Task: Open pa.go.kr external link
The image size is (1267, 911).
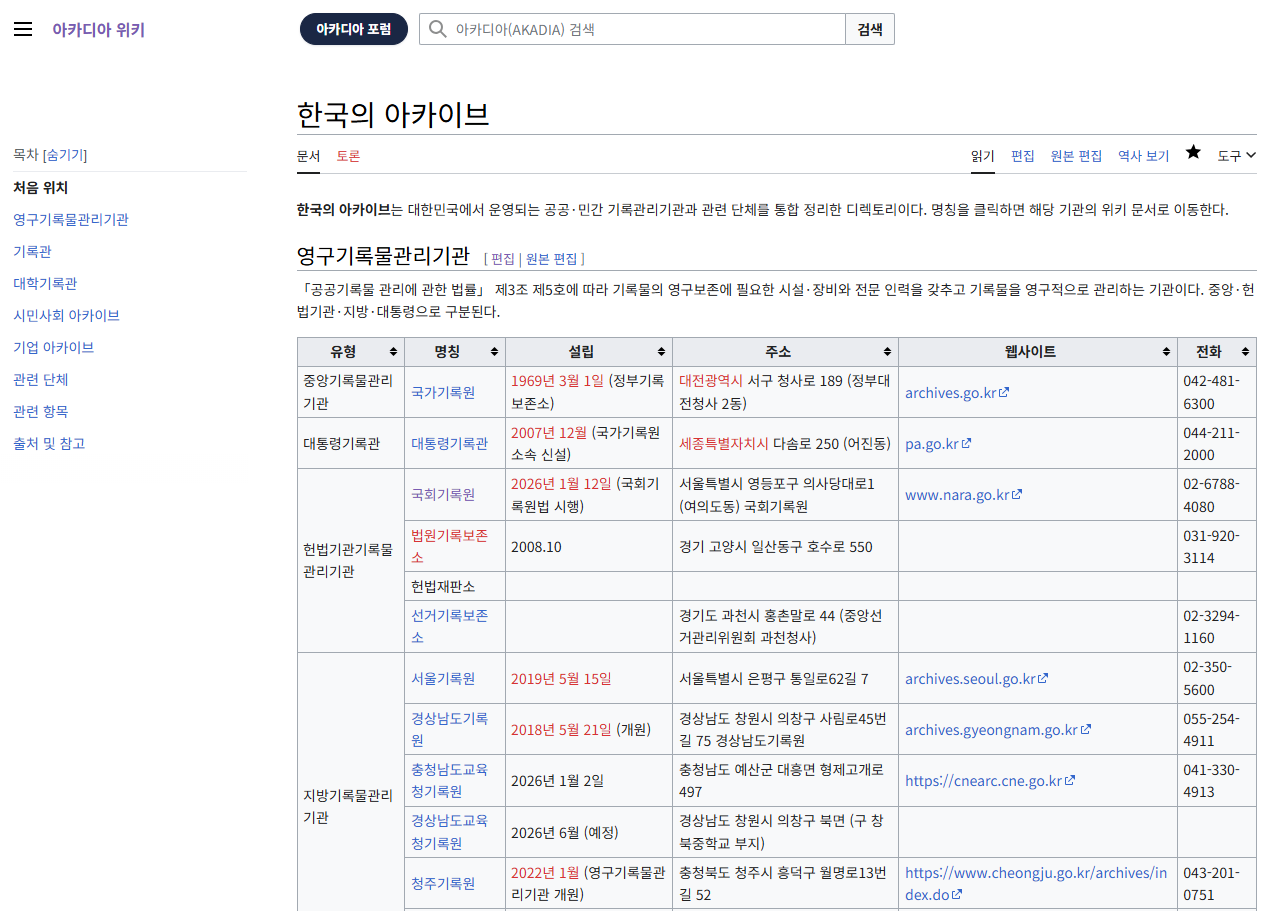Action: (x=938, y=443)
